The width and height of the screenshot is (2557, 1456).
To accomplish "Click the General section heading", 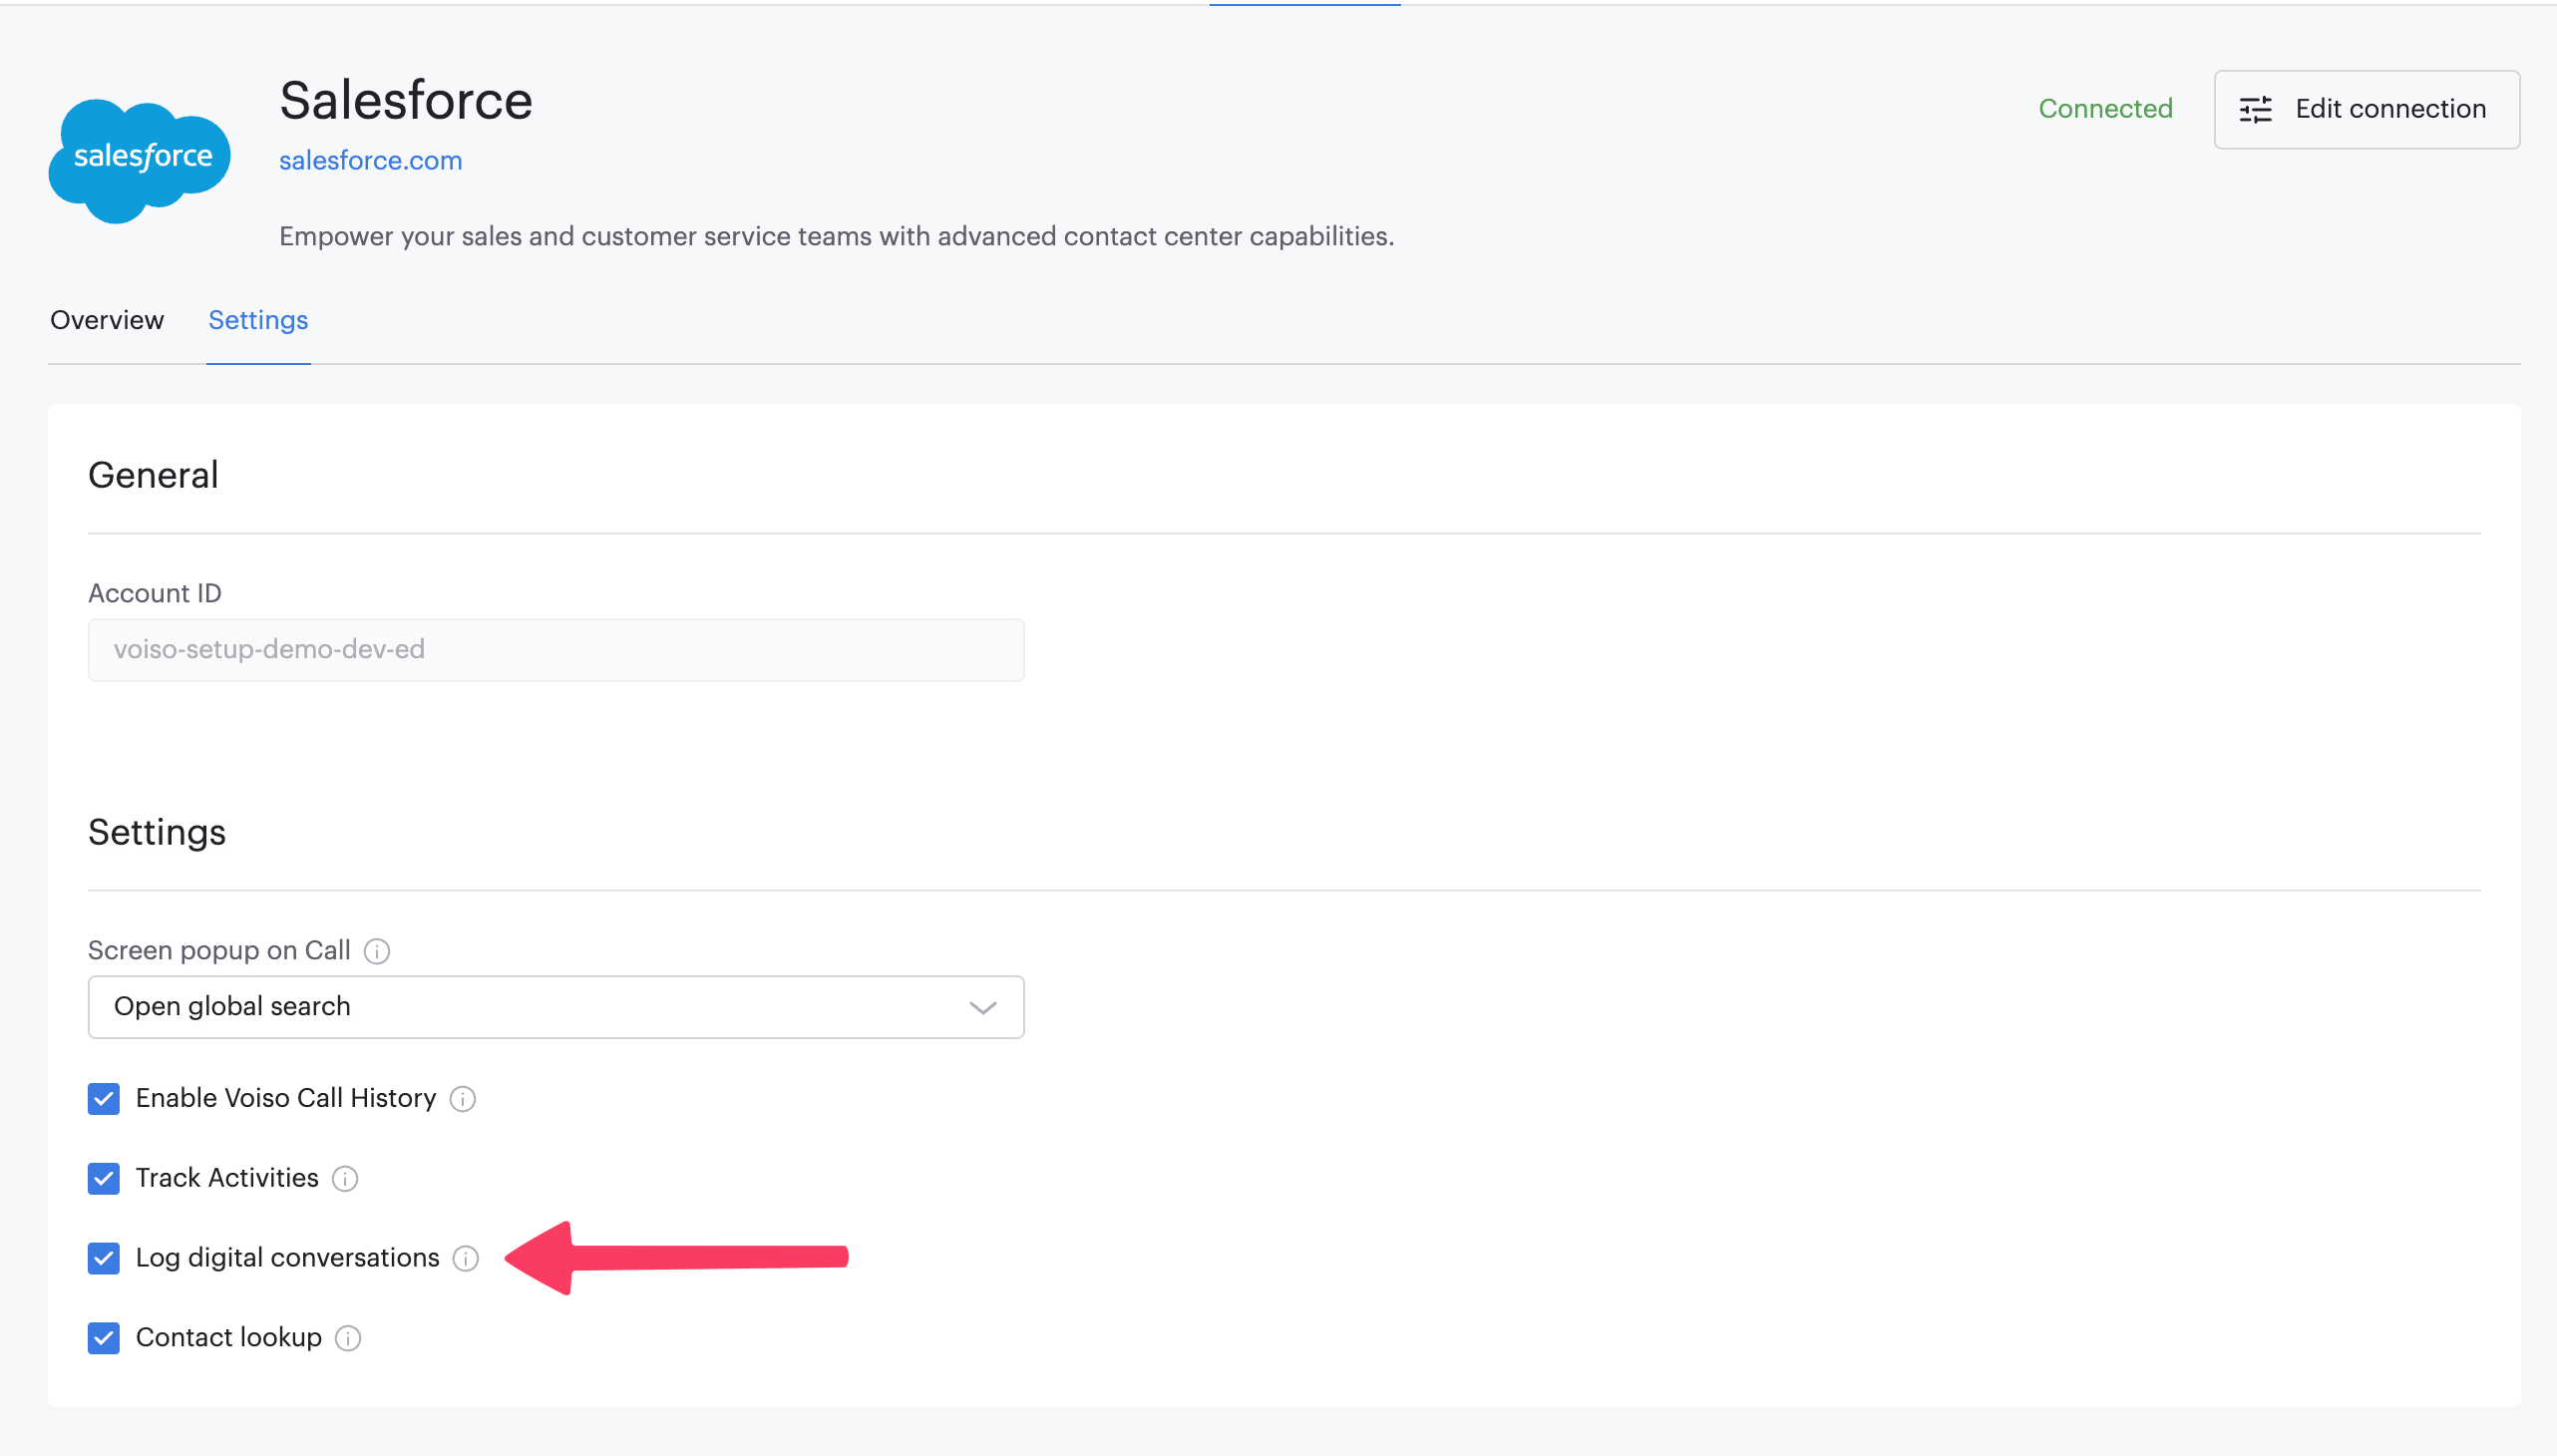I will click(153, 475).
